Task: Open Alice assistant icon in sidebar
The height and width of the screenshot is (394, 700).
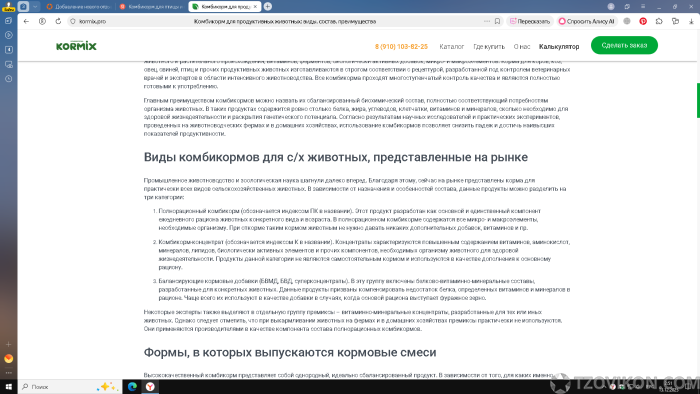Action: pos(8,358)
